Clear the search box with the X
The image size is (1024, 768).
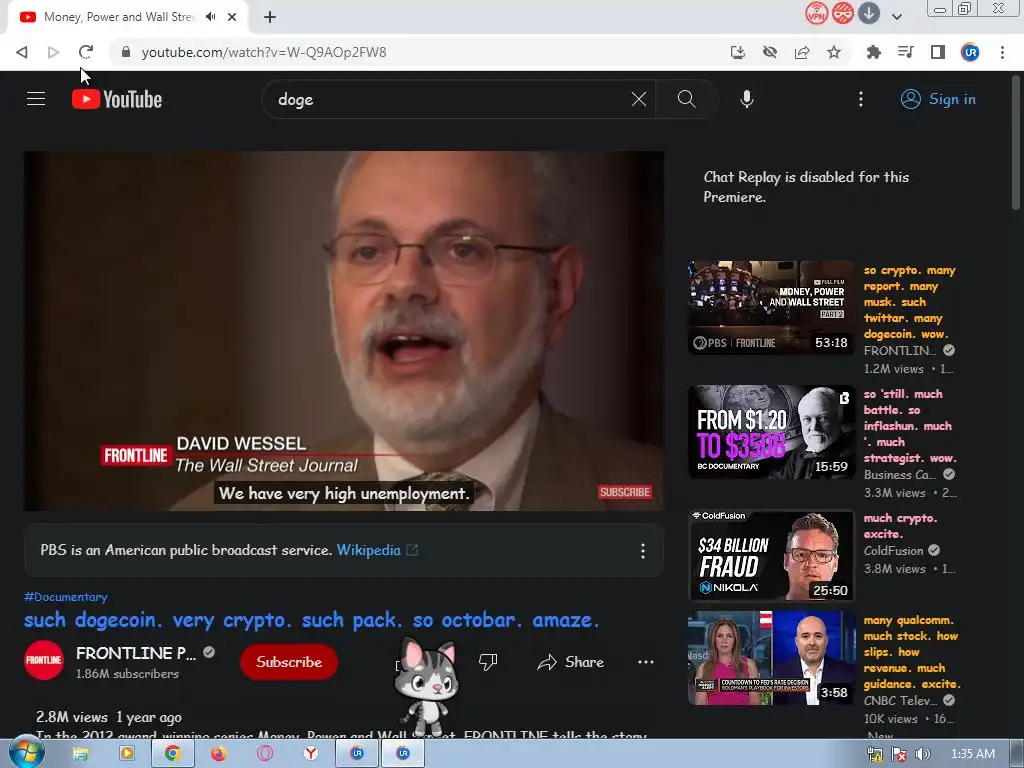click(x=639, y=99)
